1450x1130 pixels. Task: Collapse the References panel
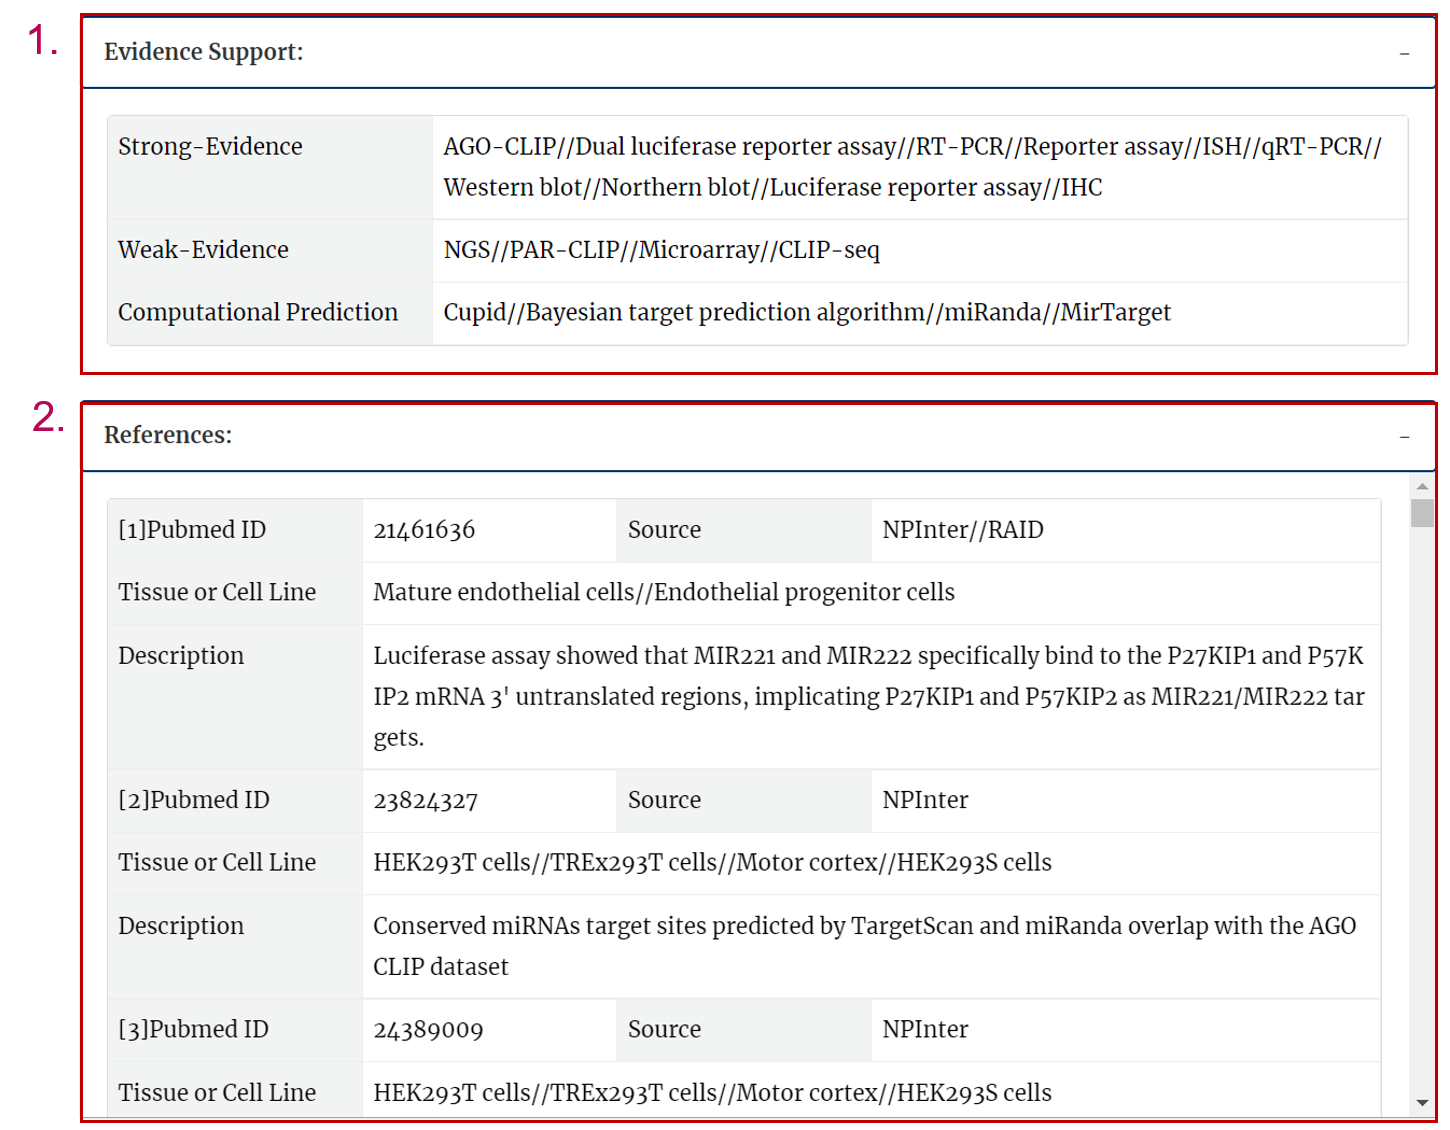1404,437
